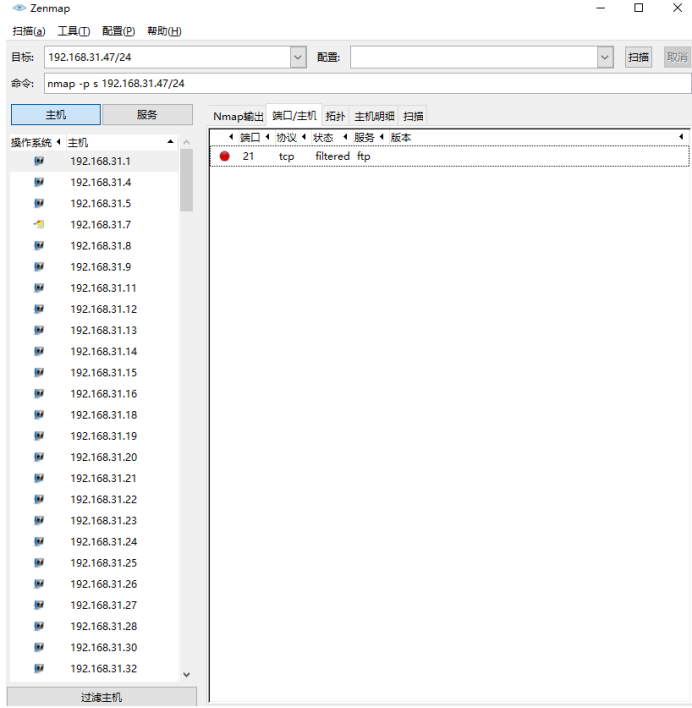The width and height of the screenshot is (692, 708).
Task: Click the OS icon beside 192.168.31.13
Action: click(39, 330)
